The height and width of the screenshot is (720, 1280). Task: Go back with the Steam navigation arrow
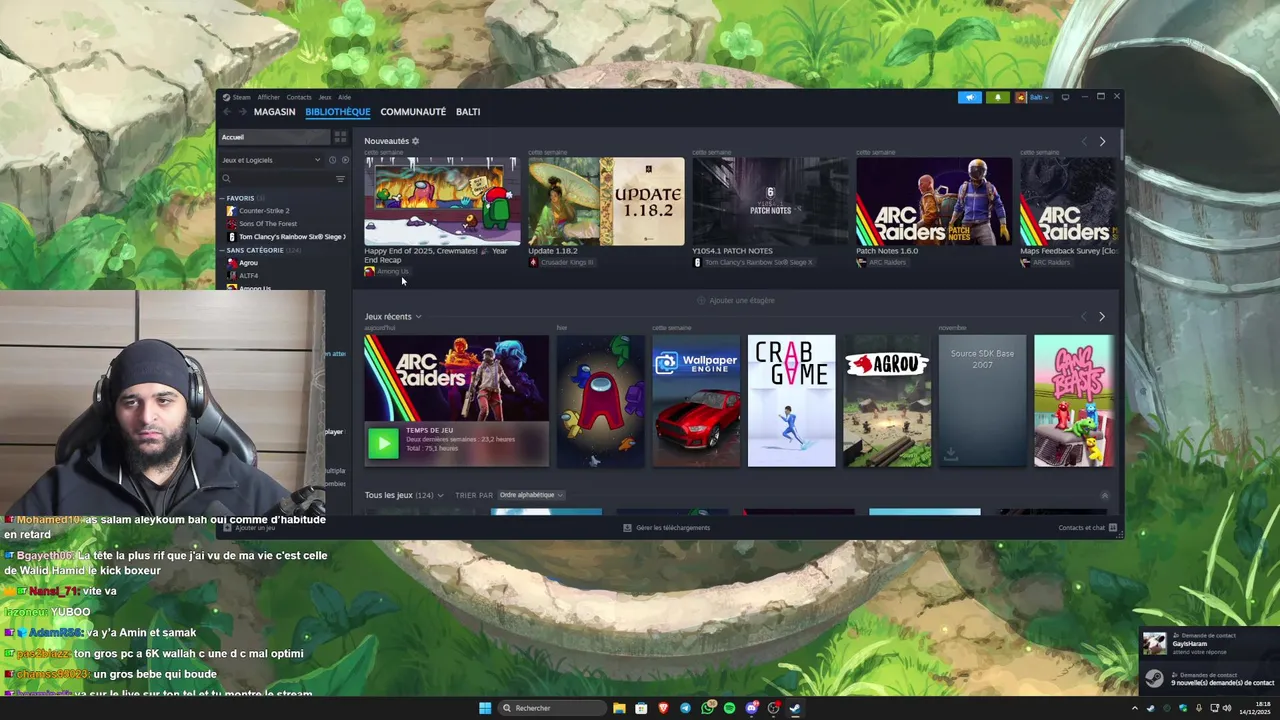[227, 112]
